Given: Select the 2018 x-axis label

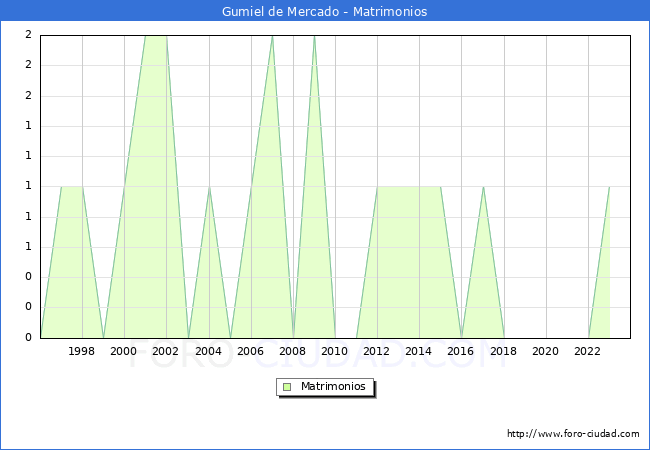Looking at the screenshot, I should pos(503,351).
